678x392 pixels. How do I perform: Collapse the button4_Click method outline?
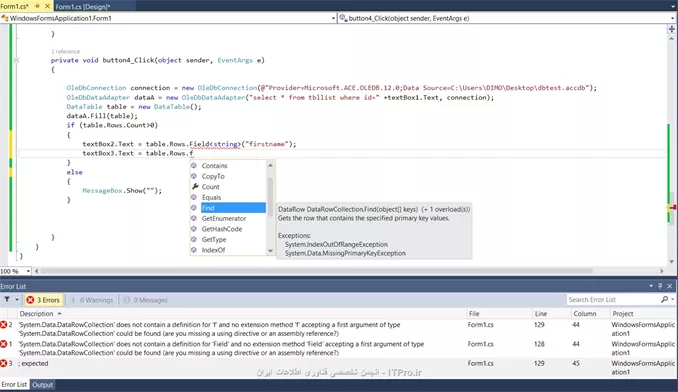(16, 61)
